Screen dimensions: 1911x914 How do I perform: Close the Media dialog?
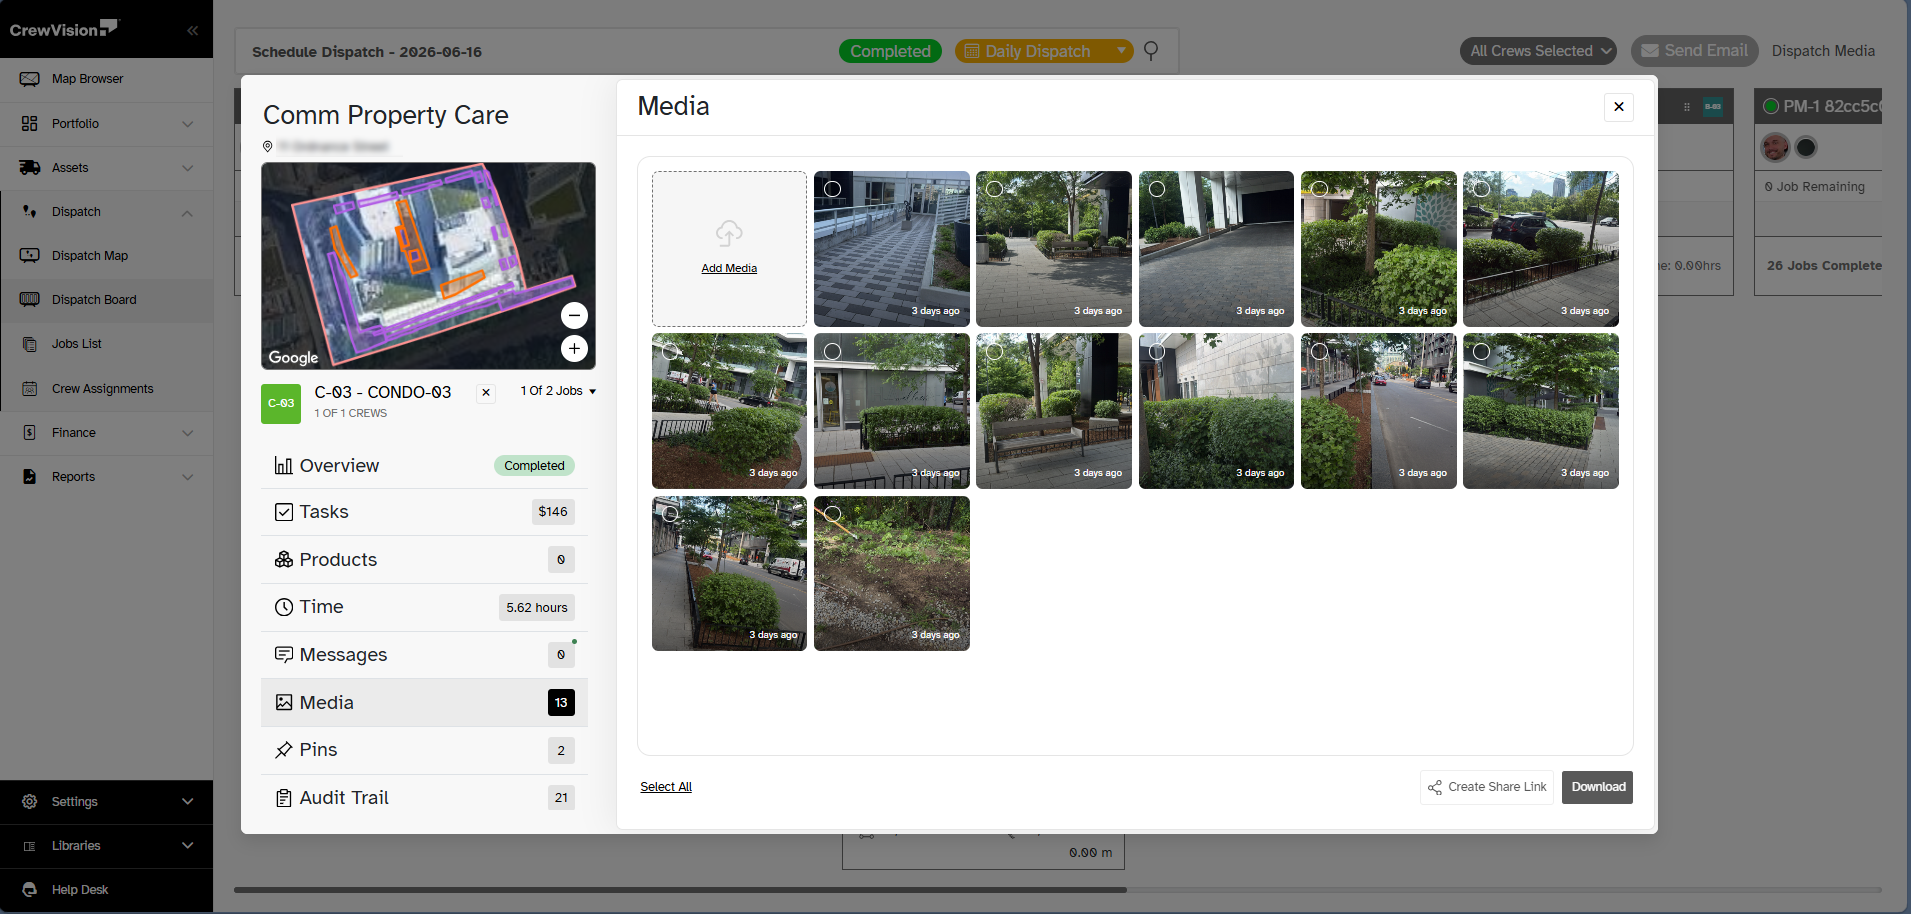[x=1619, y=107]
